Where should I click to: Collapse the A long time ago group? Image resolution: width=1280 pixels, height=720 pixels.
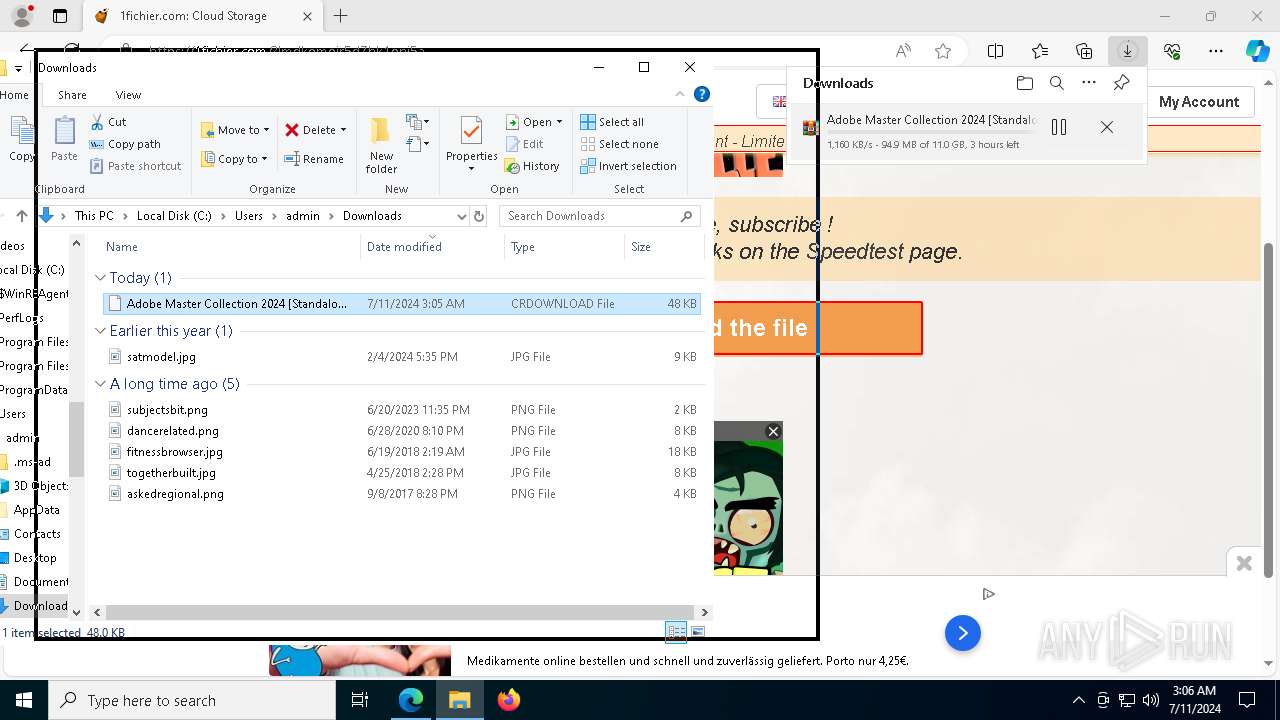(x=100, y=384)
